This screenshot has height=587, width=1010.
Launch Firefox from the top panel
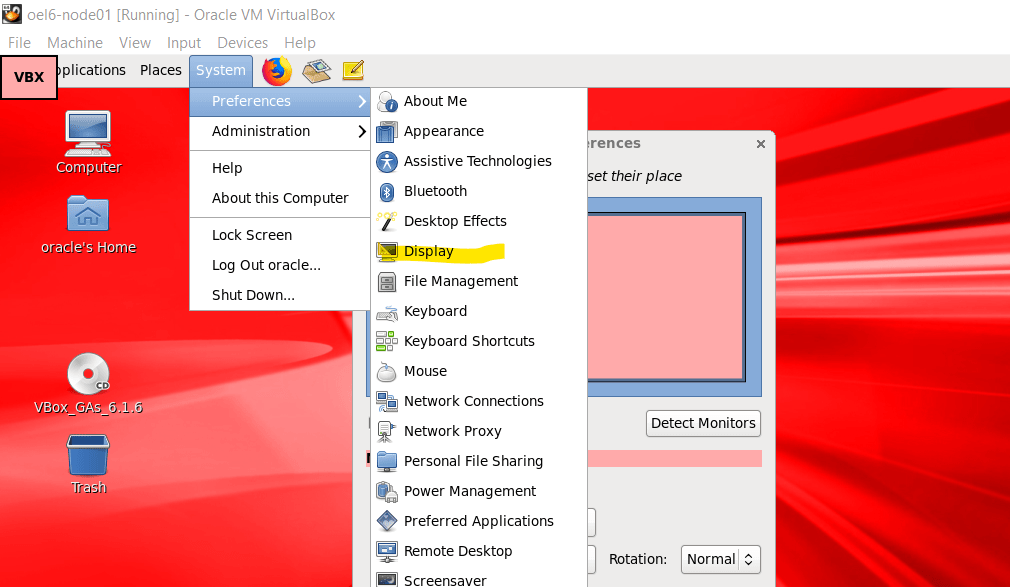point(277,71)
